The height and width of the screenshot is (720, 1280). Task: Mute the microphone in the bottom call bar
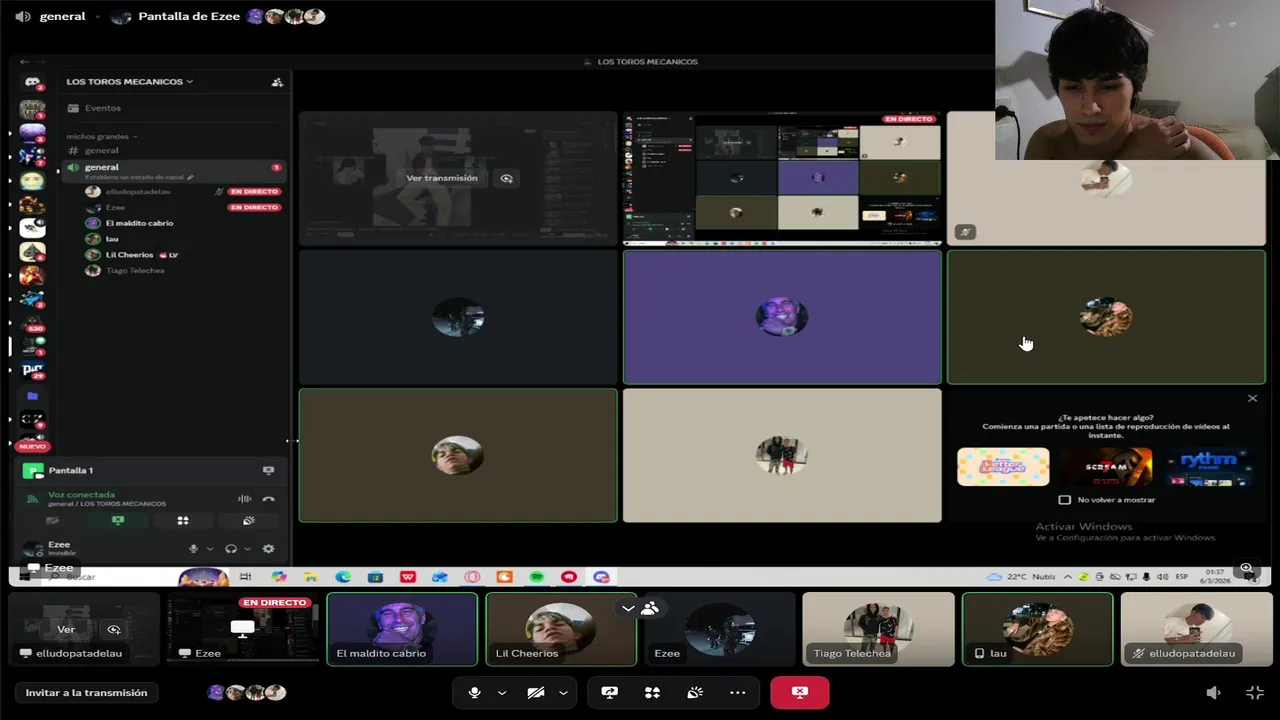pos(474,692)
